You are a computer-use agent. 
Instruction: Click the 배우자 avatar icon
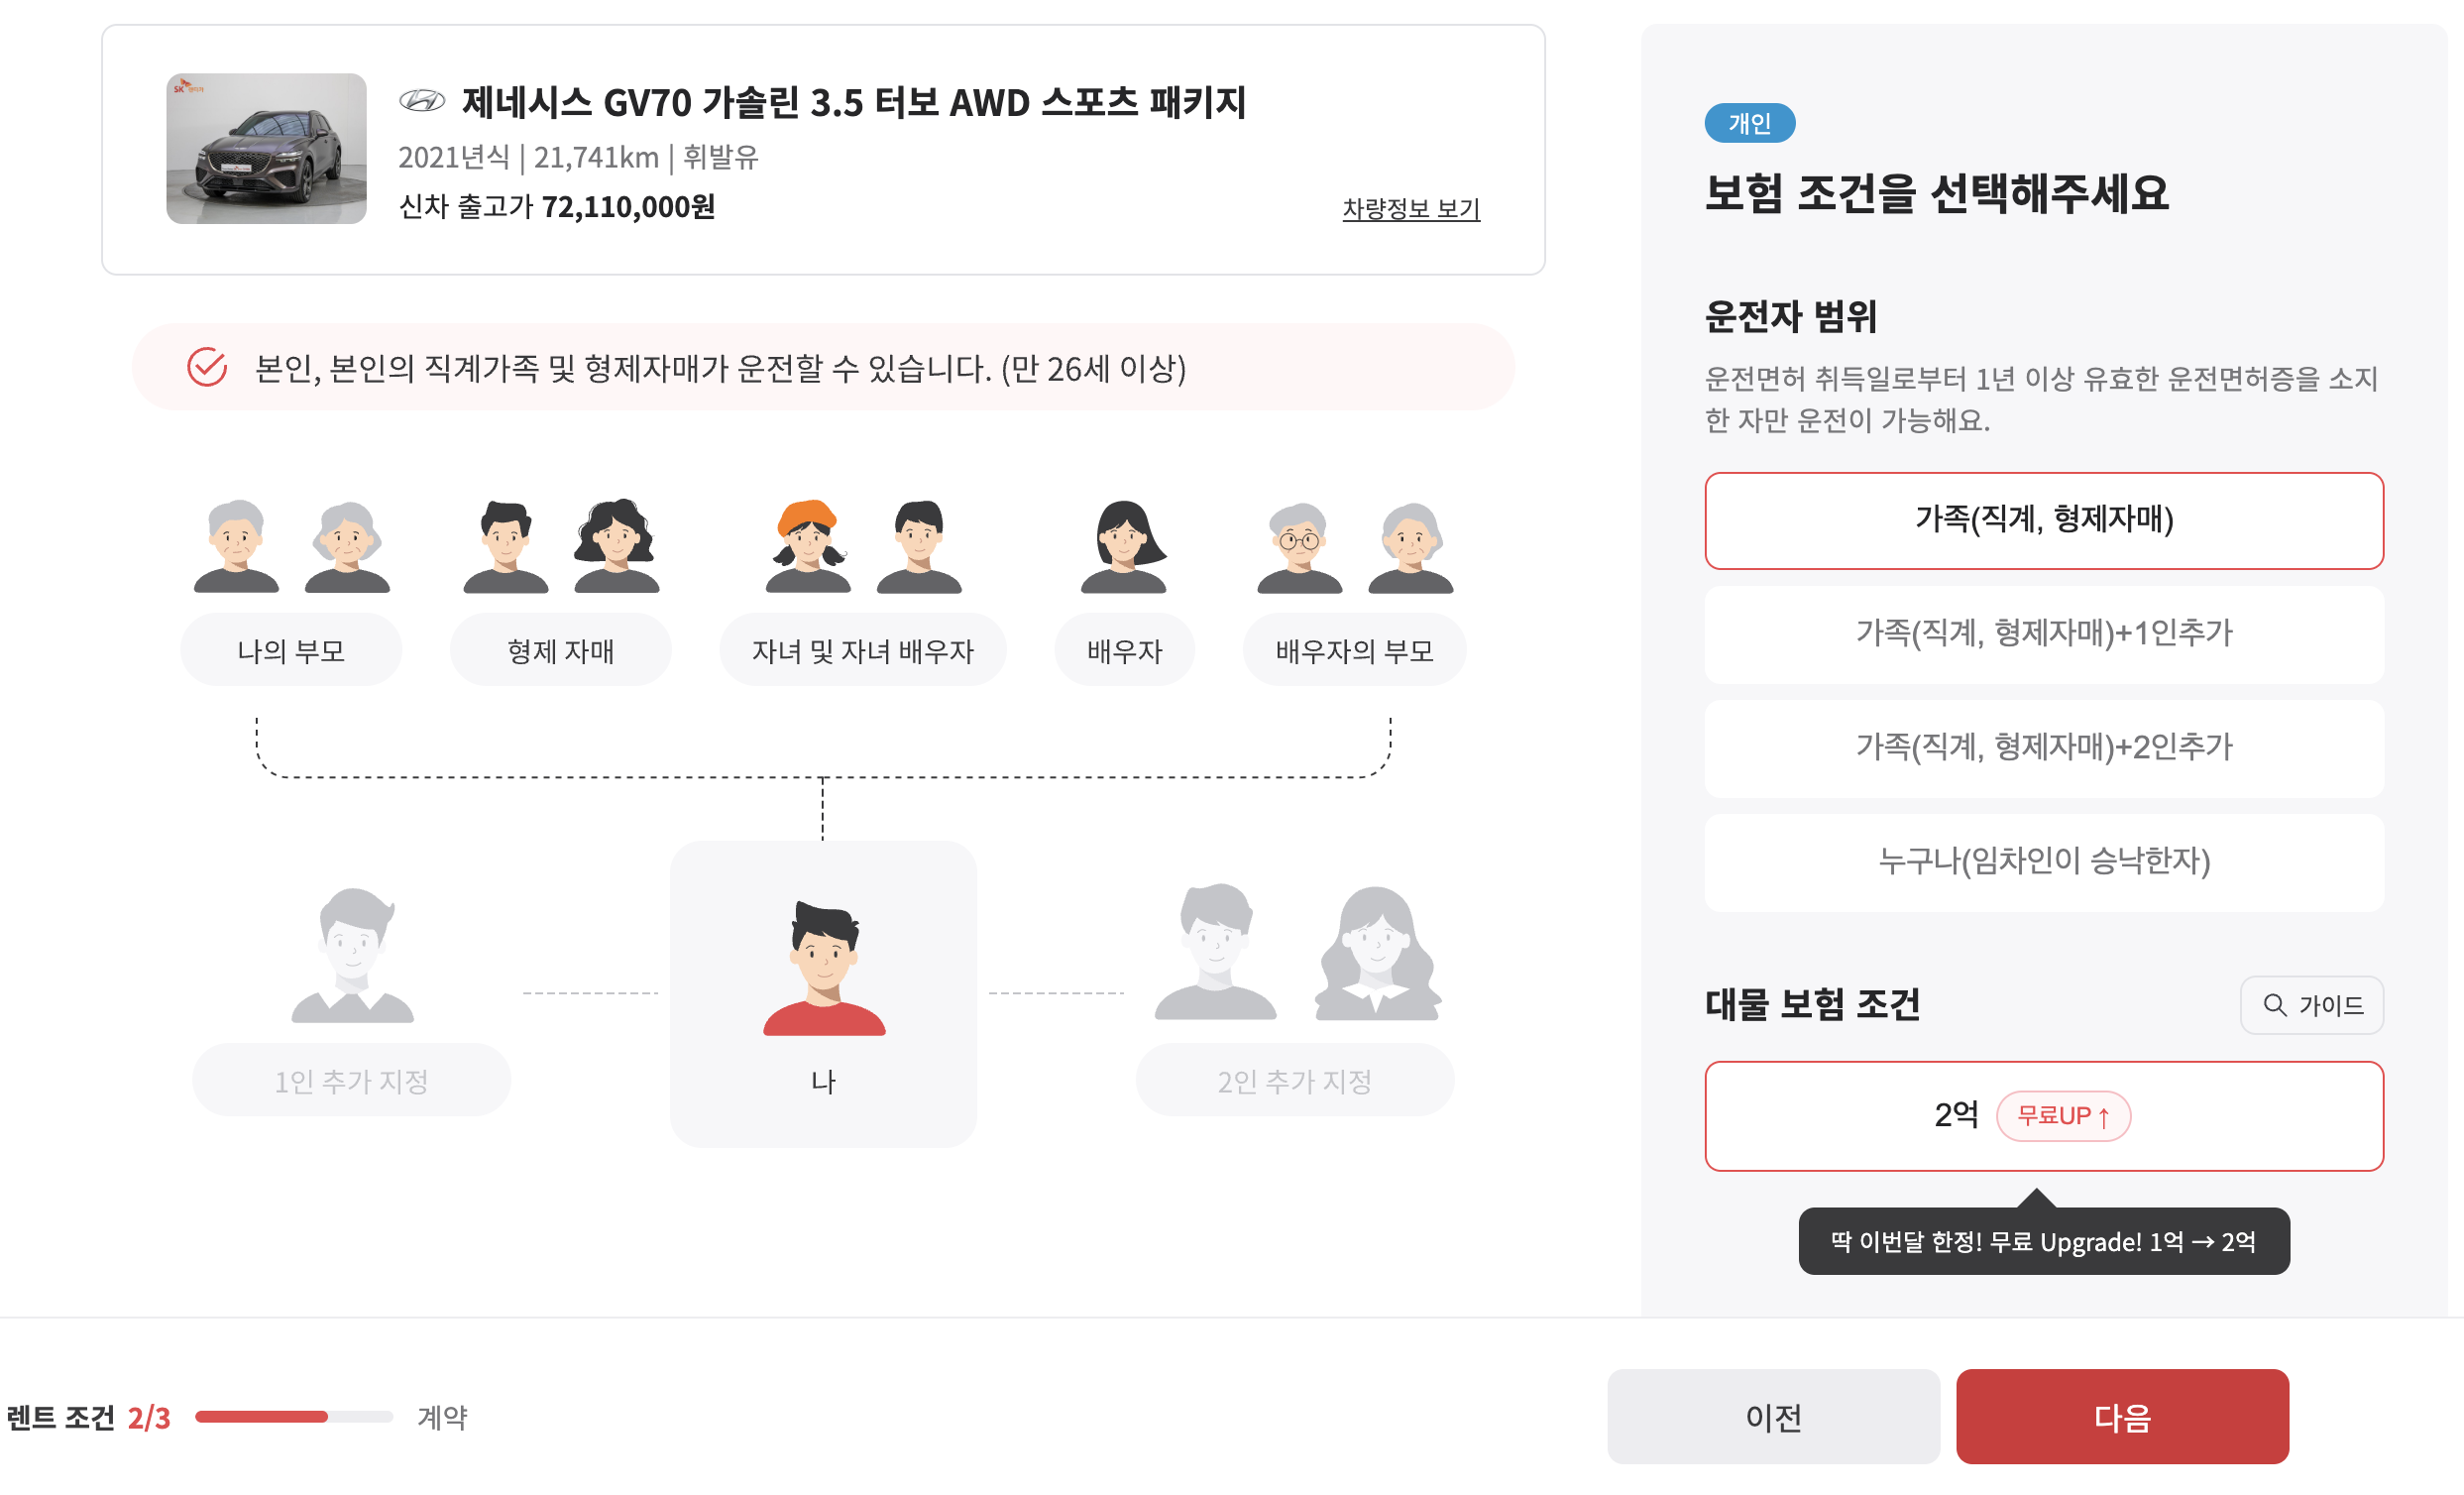[1123, 546]
